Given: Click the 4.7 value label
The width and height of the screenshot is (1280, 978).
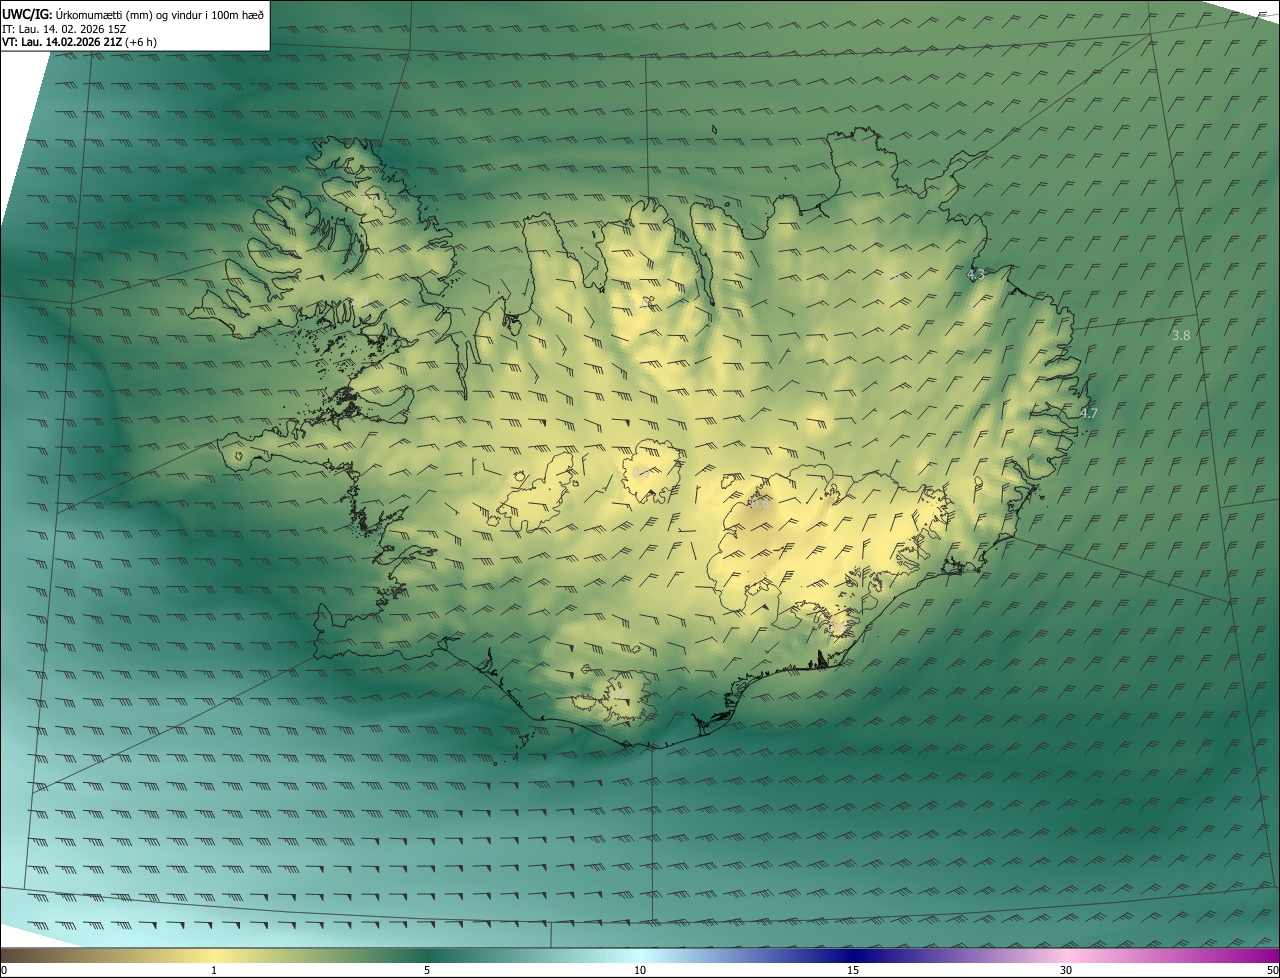Looking at the screenshot, I should pyautogui.click(x=1089, y=413).
